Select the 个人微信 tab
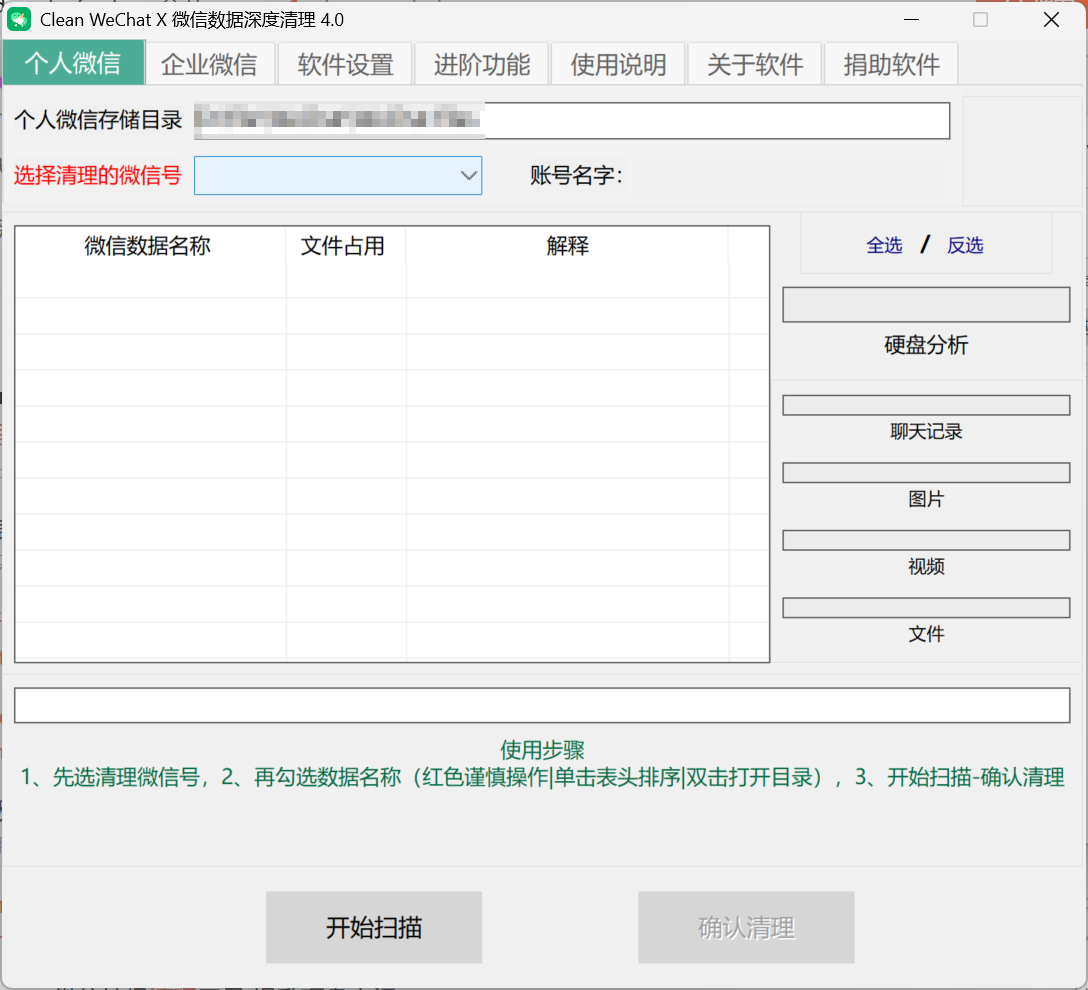Screen dimensions: 1088x990 (74, 62)
